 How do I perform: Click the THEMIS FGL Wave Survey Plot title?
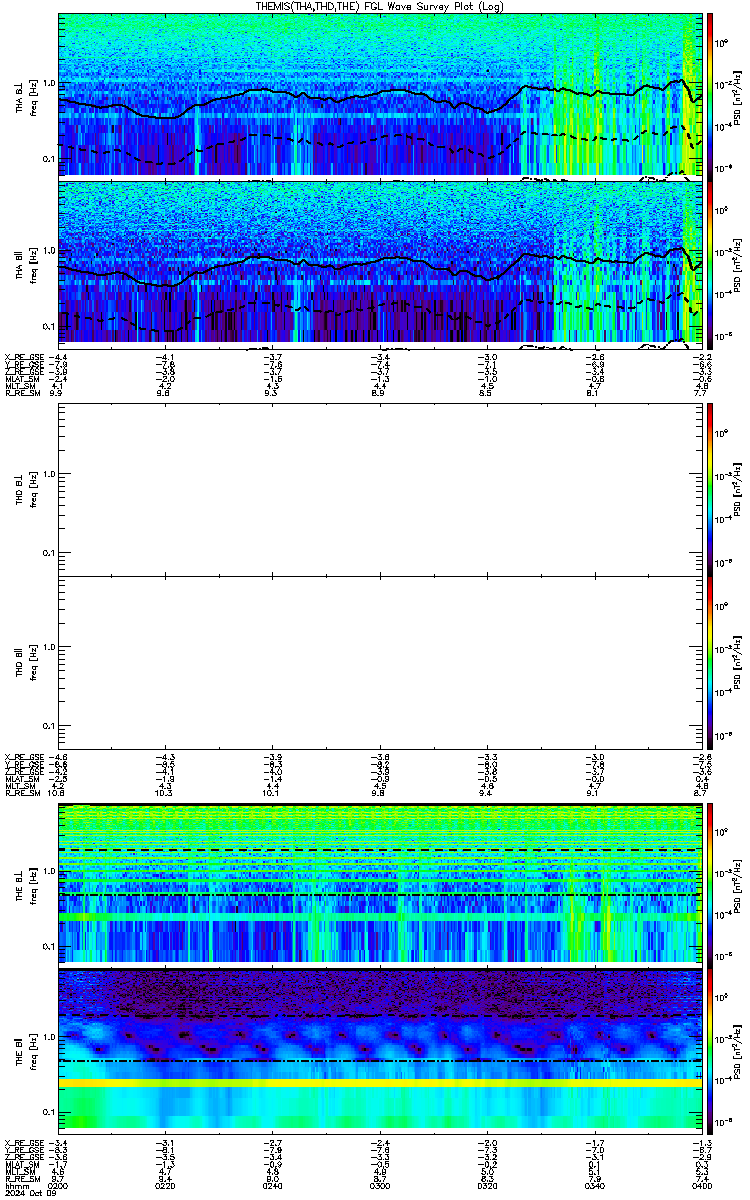coord(380,6)
